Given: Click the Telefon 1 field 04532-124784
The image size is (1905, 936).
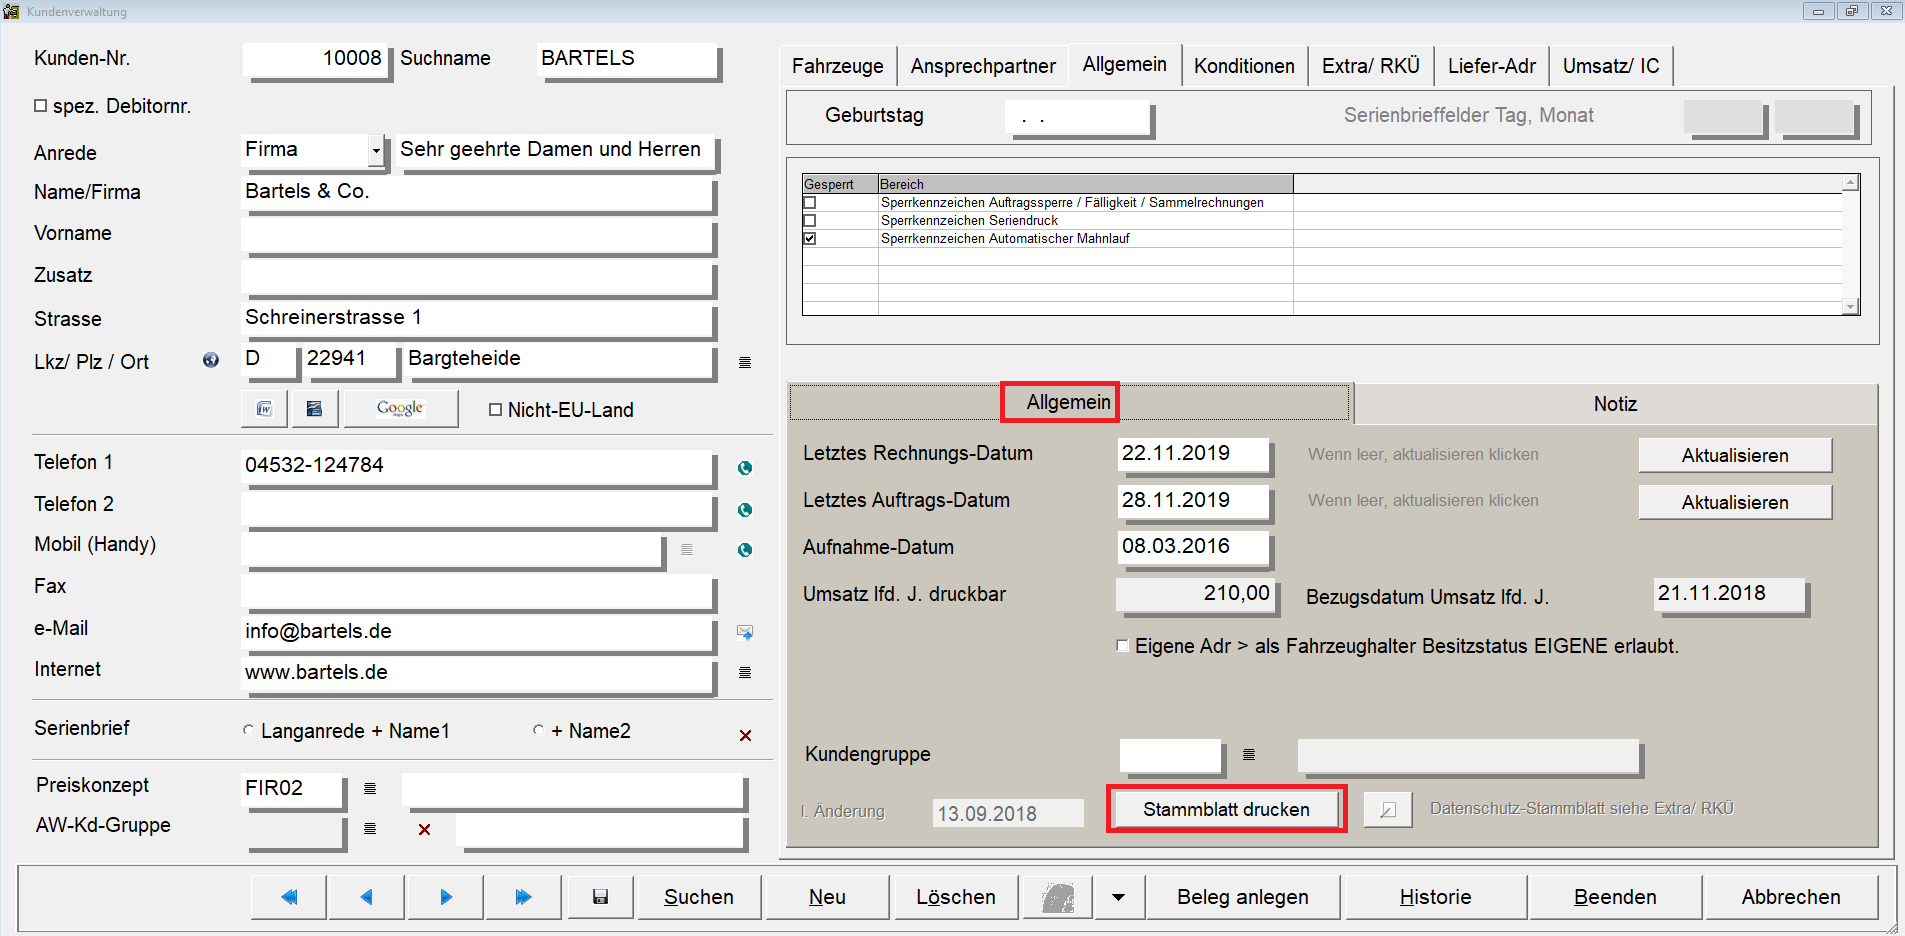Looking at the screenshot, I should click(x=477, y=466).
